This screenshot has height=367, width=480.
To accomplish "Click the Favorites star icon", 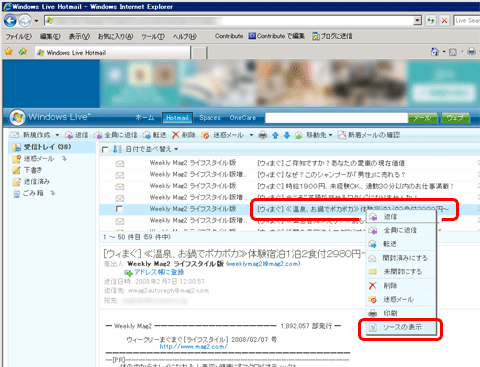I will click(9, 52).
